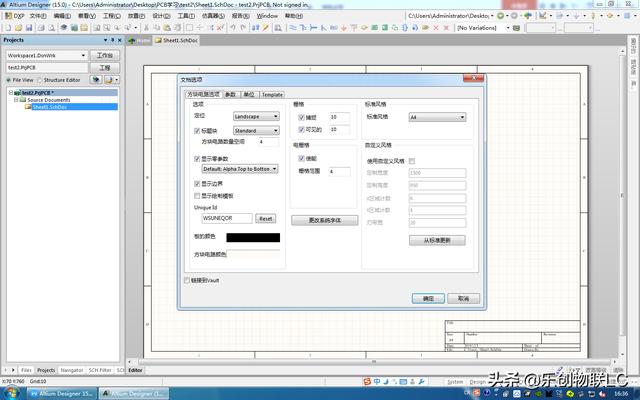This screenshot has height=400, width=640.
Task: Click the green circle navigation icon
Action: (x=500, y=16)
